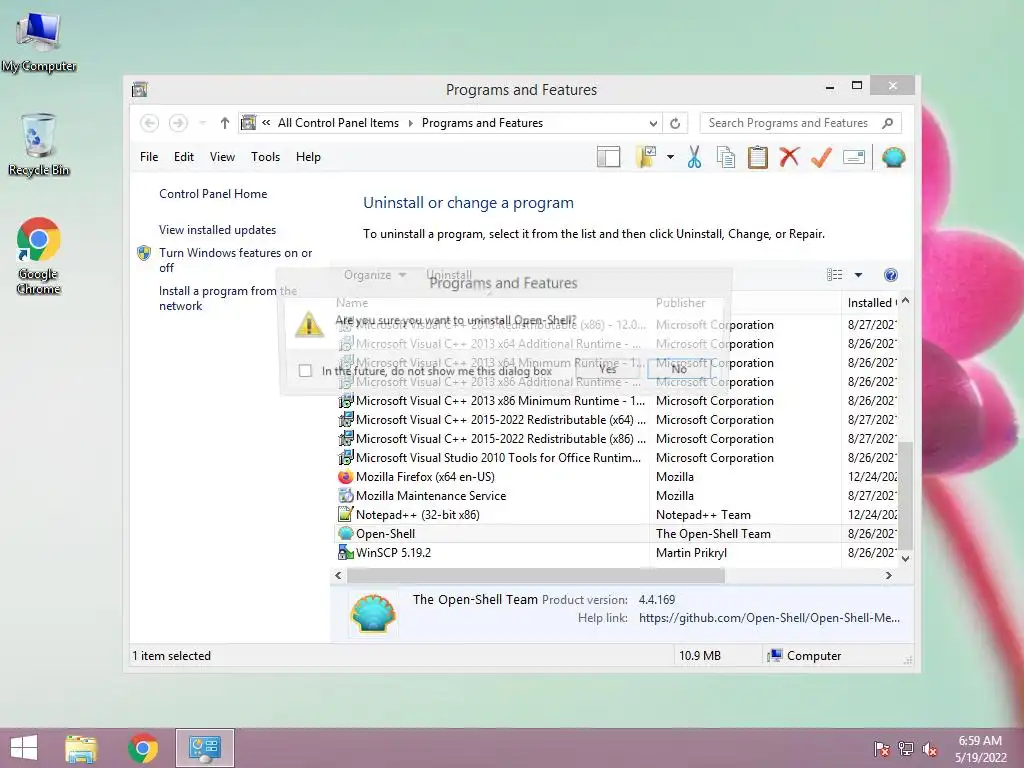Click the Email toolbar icon
The height and width of the screenshot is (768, 1024).
854,157
